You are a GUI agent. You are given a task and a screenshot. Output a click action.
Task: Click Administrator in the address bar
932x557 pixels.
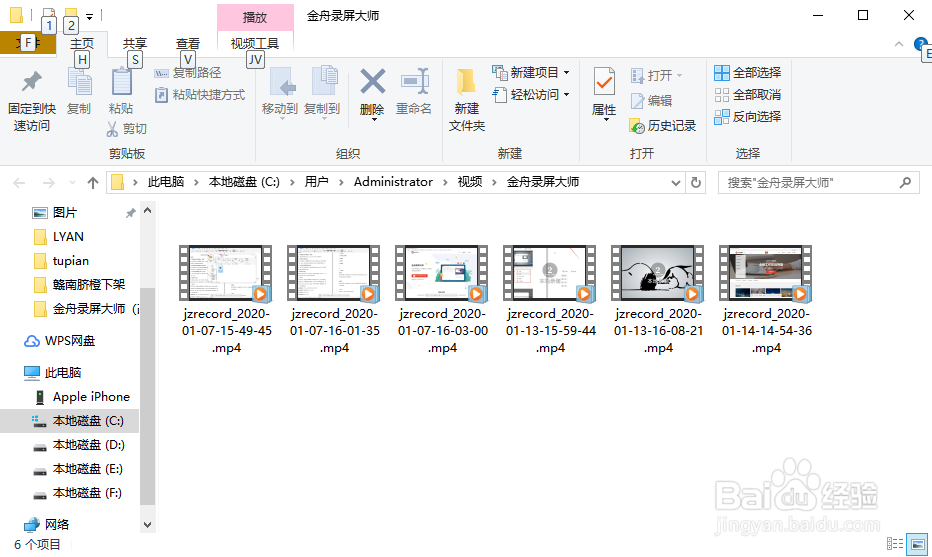click(393, 182)
